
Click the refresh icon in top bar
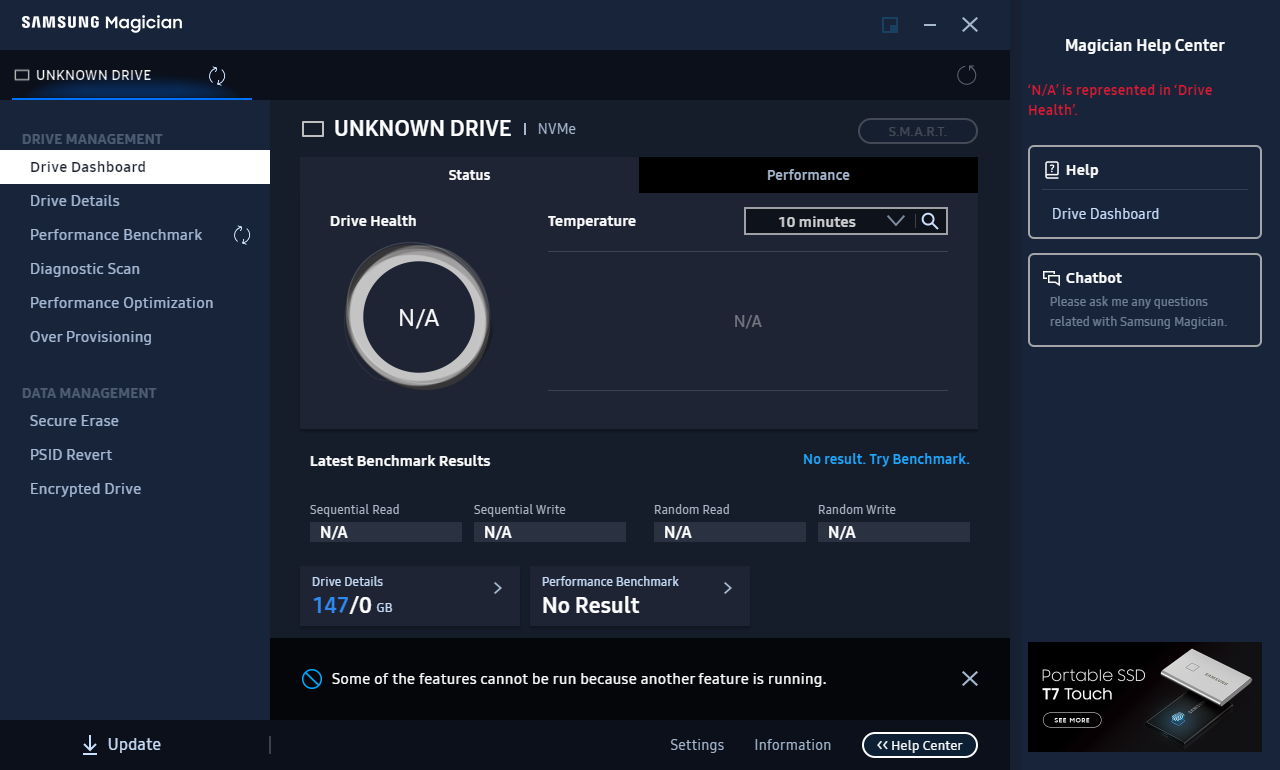966,75
